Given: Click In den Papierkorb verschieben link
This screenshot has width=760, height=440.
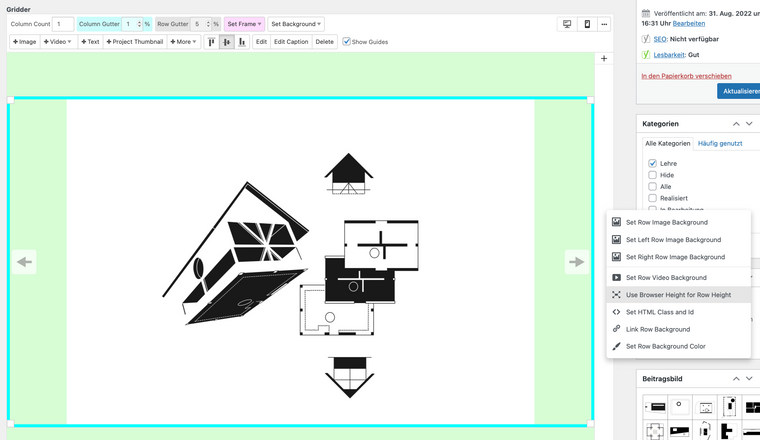Looking at the screenshot, I should coord(686,75).
